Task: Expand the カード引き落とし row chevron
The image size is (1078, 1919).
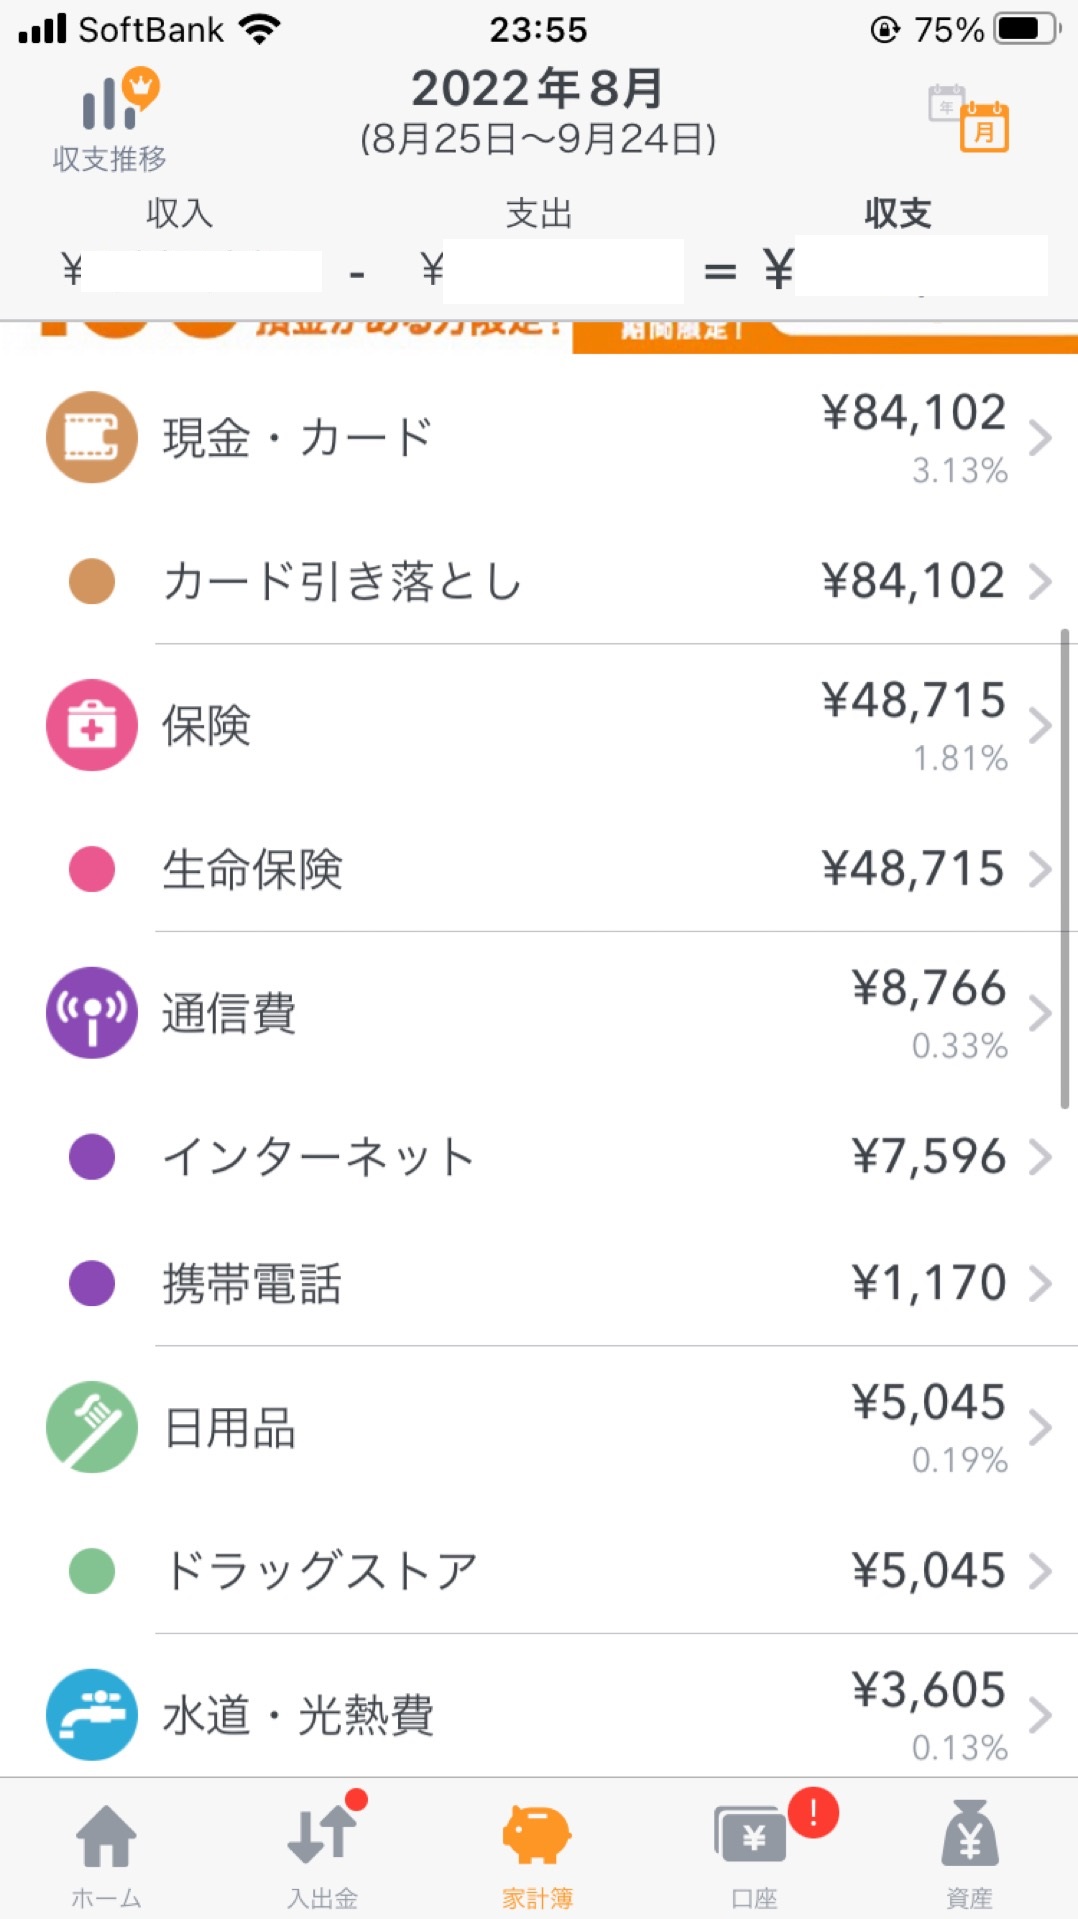Action: tap(1040, 581)
